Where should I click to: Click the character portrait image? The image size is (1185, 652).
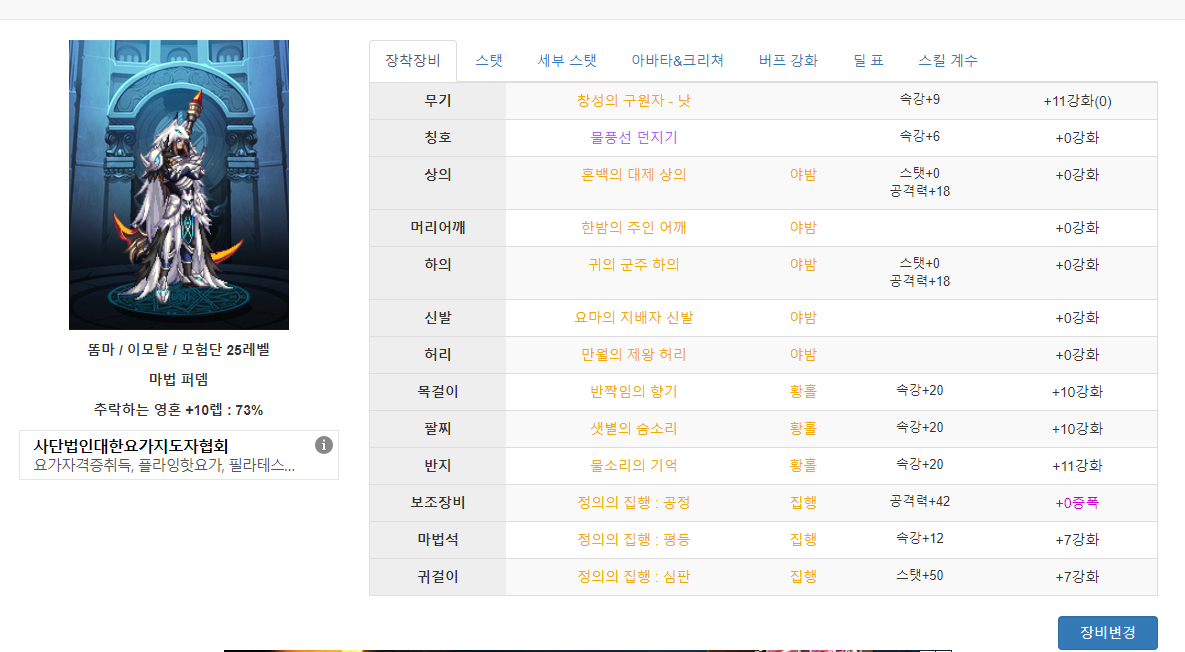click(179, 184)
